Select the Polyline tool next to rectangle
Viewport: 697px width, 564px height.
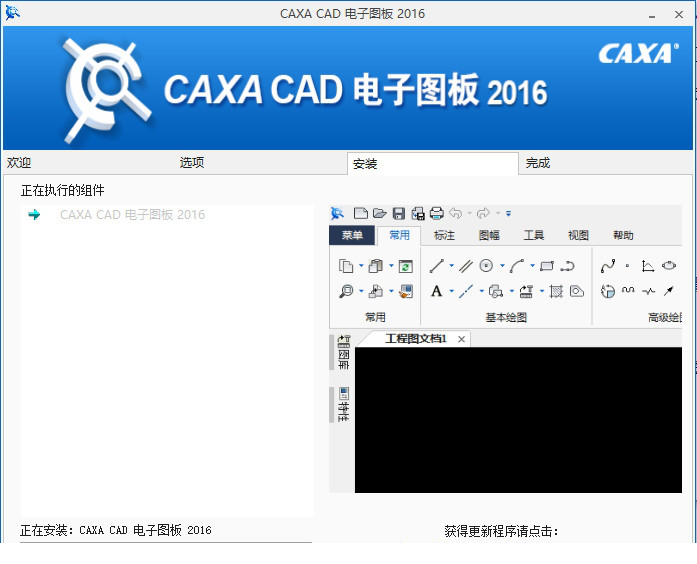click(567, 266)
